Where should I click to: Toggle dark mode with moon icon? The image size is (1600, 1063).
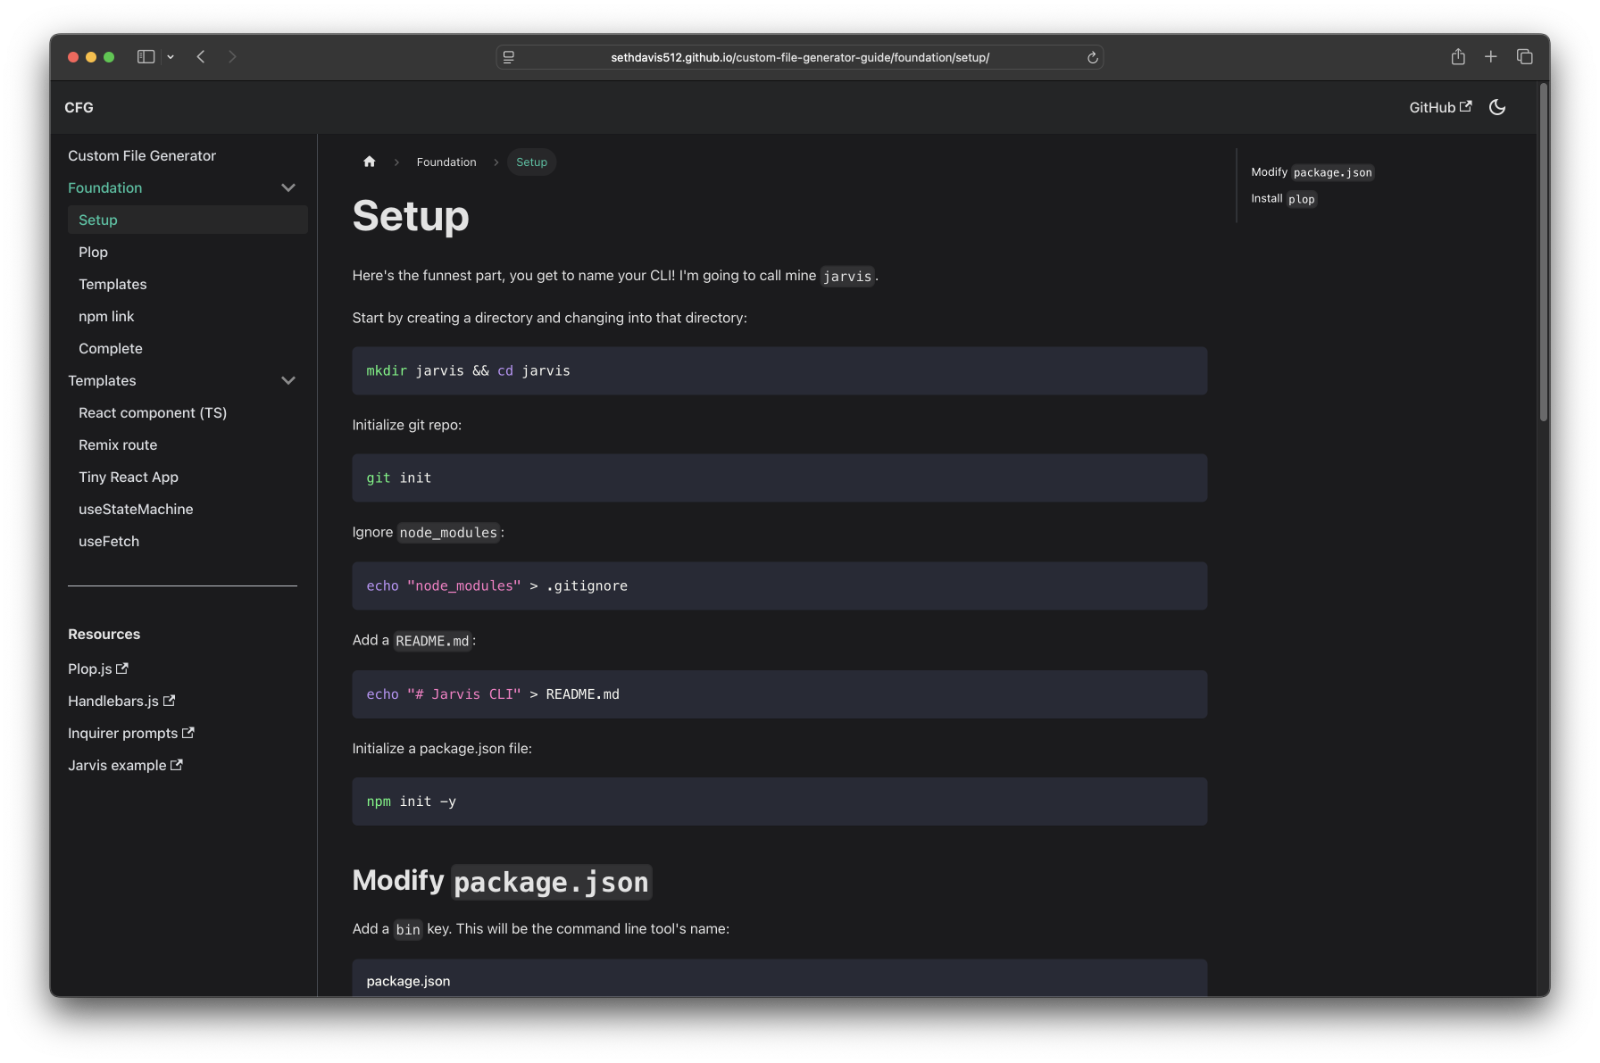coord(1497,107)
